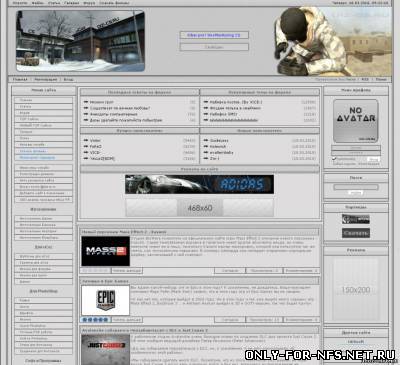400x365 pixels.
Task: Open the Mass Effect 2 news thumbnail
Action: pyautogui.click(x=105, y=251)
